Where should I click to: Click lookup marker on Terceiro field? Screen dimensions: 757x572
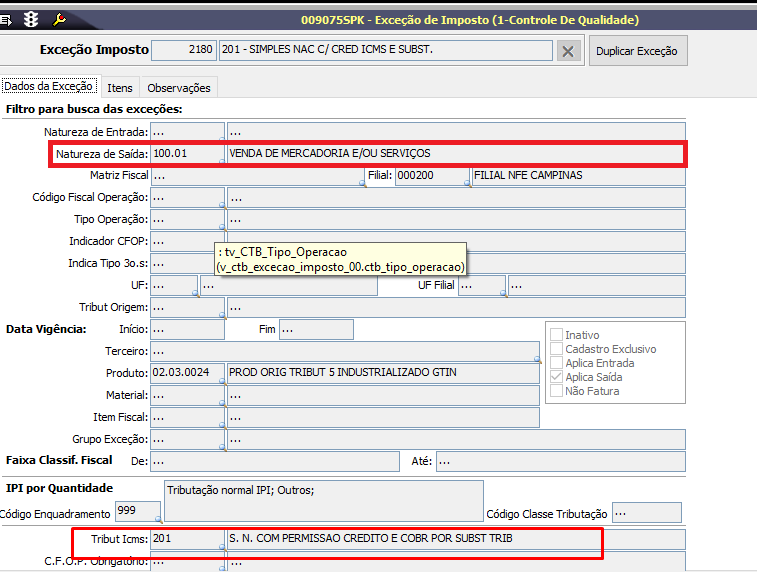(536, 360)
